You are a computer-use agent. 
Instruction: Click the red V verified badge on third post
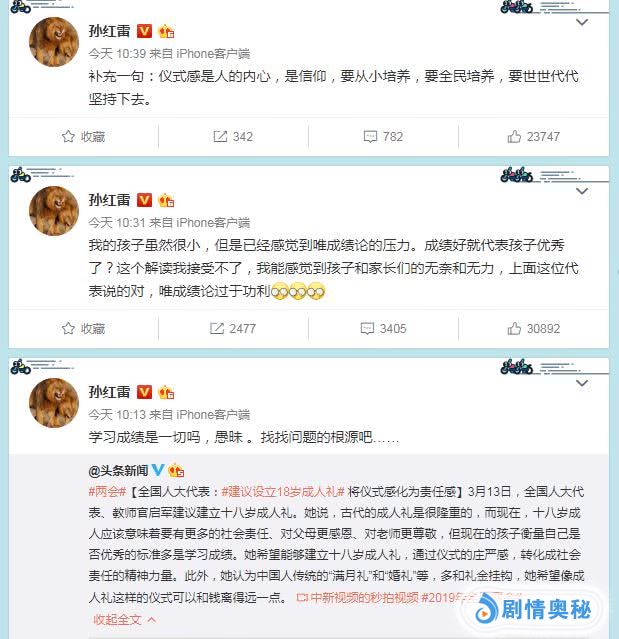tap(144, 392)
